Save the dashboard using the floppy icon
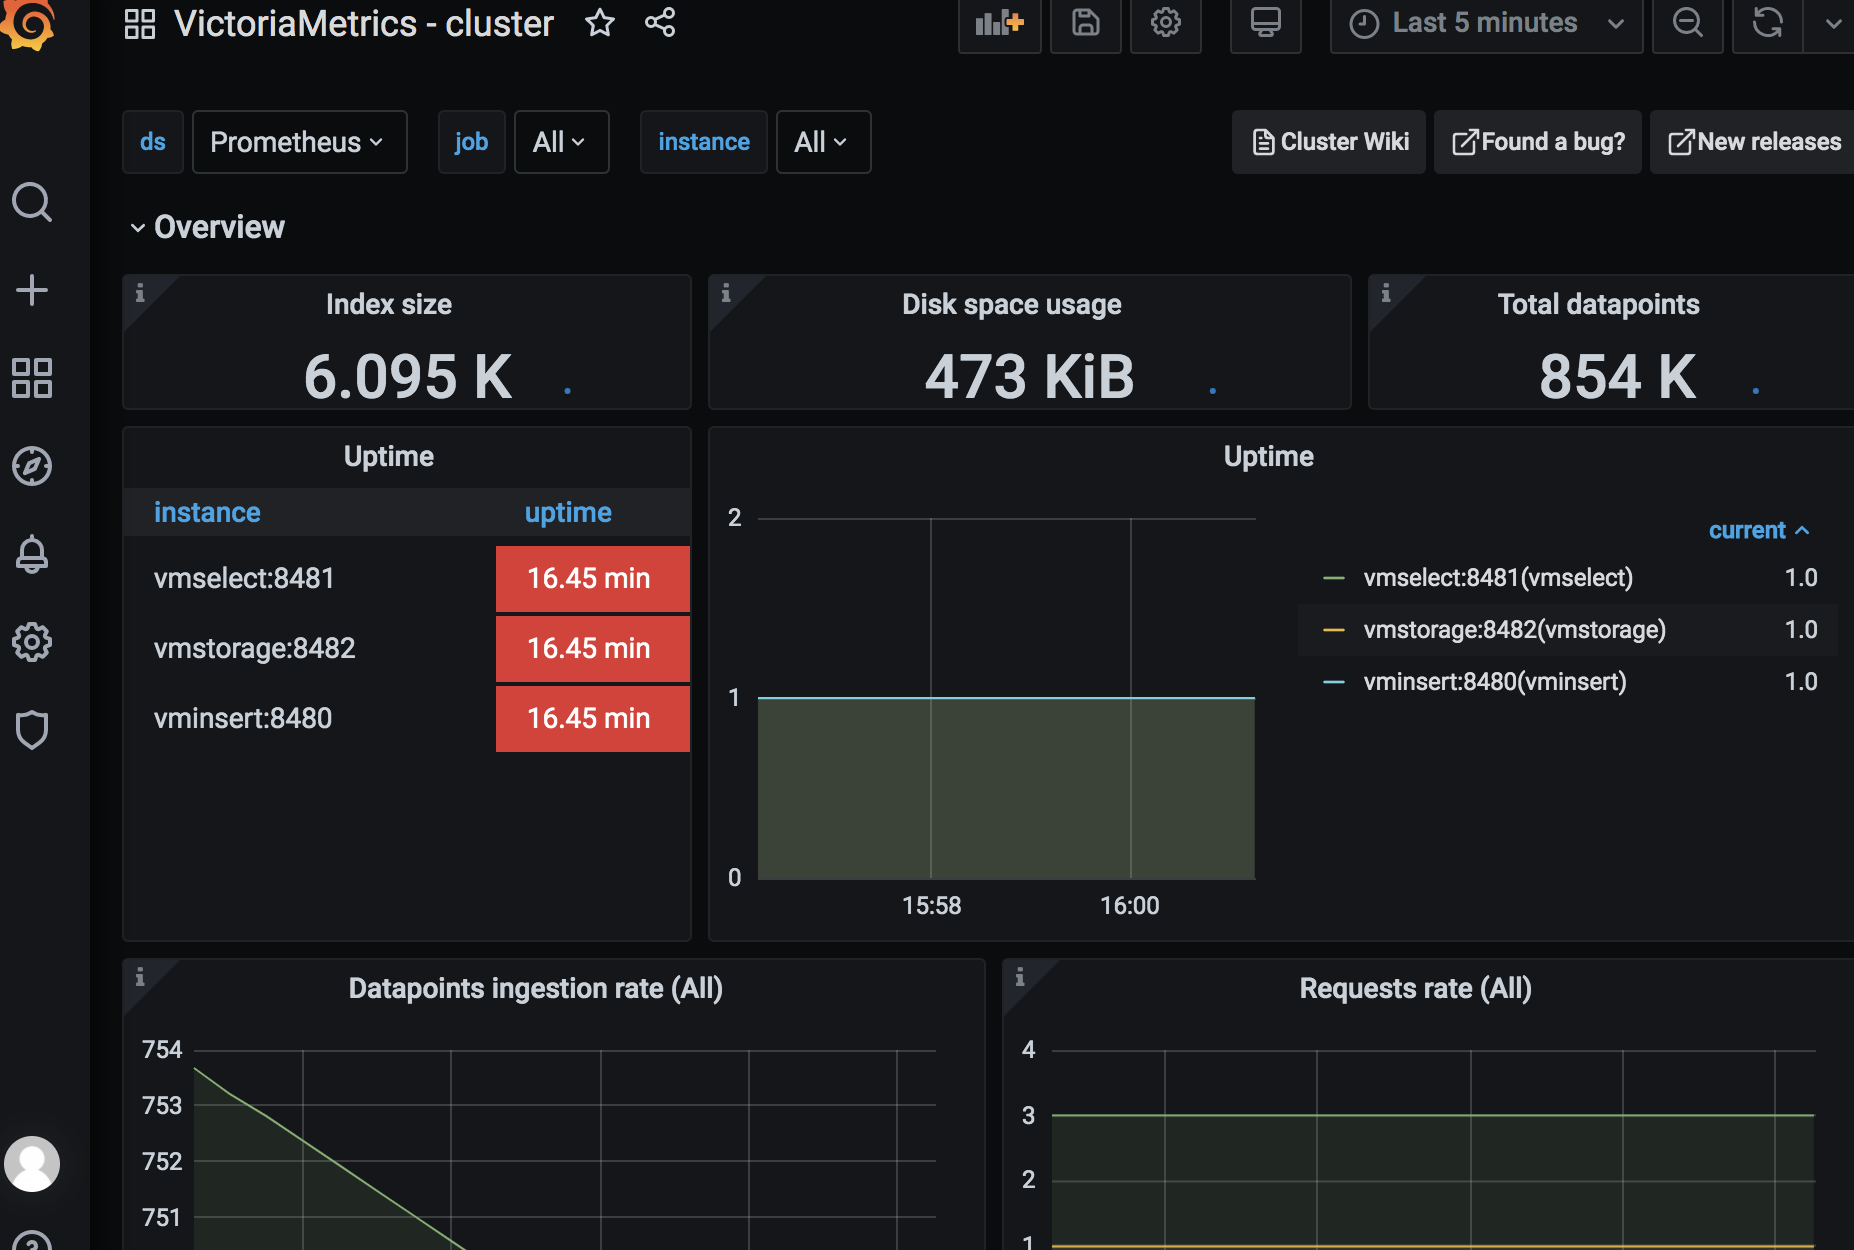 click(x=1086, y=23)
